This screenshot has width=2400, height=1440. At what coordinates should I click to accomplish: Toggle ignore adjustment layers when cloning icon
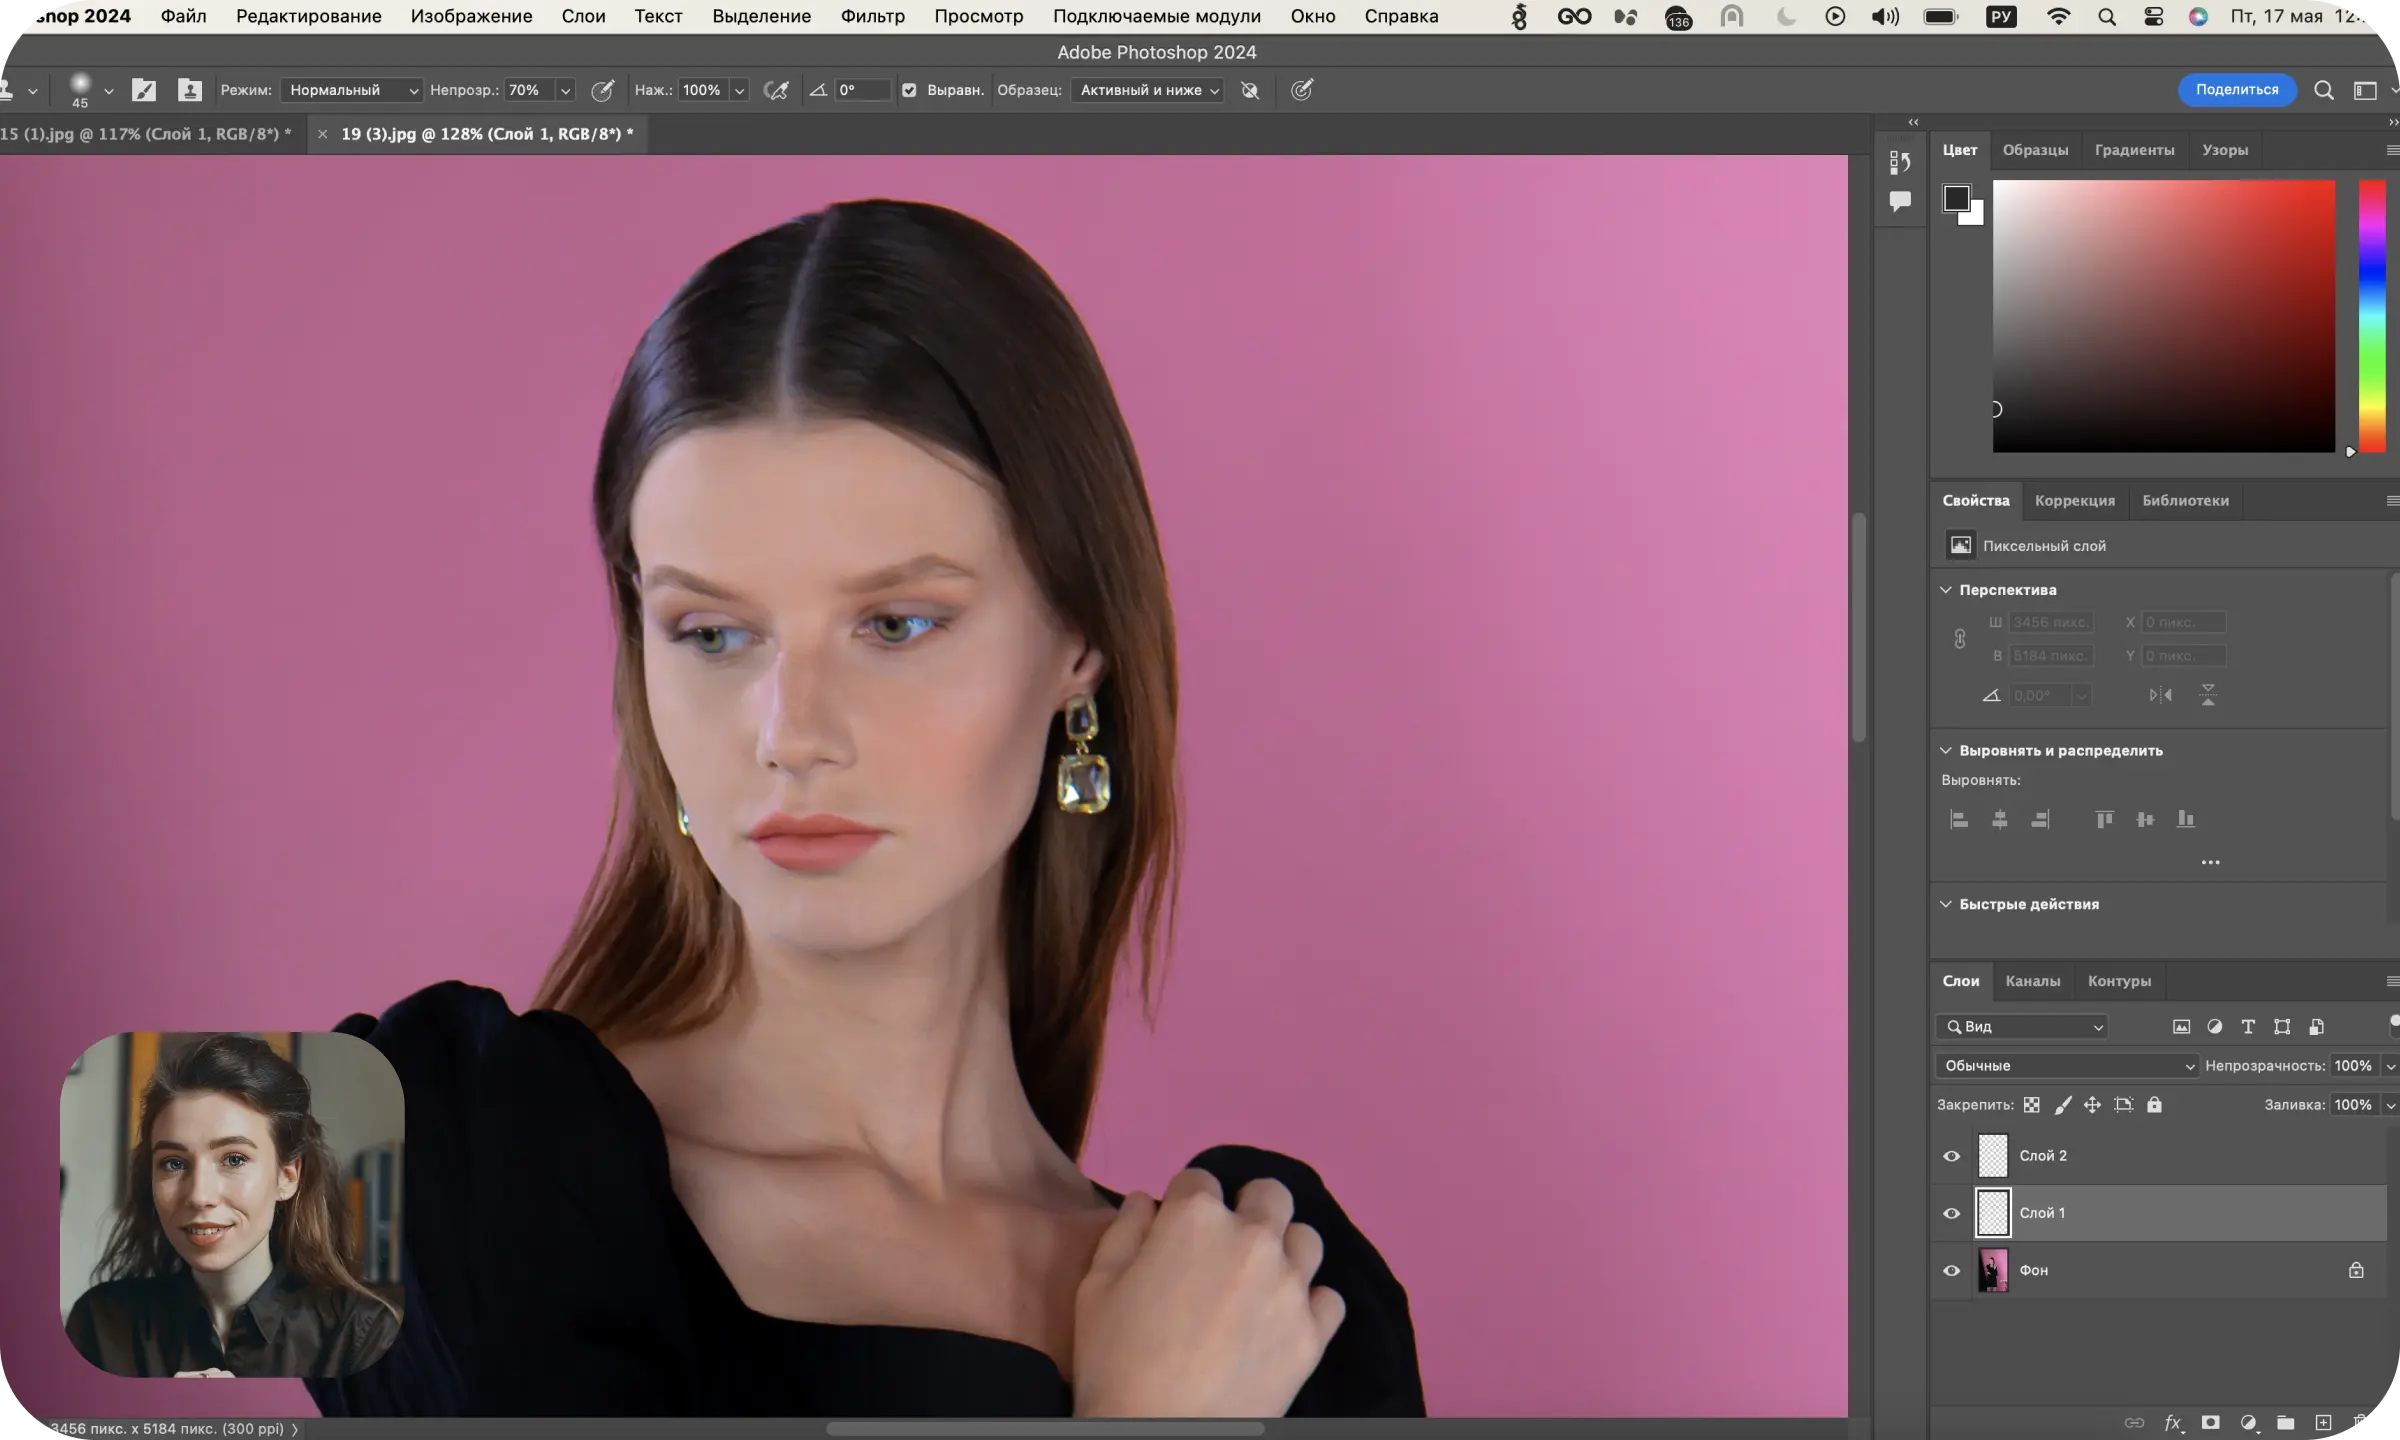point(1250,90)
